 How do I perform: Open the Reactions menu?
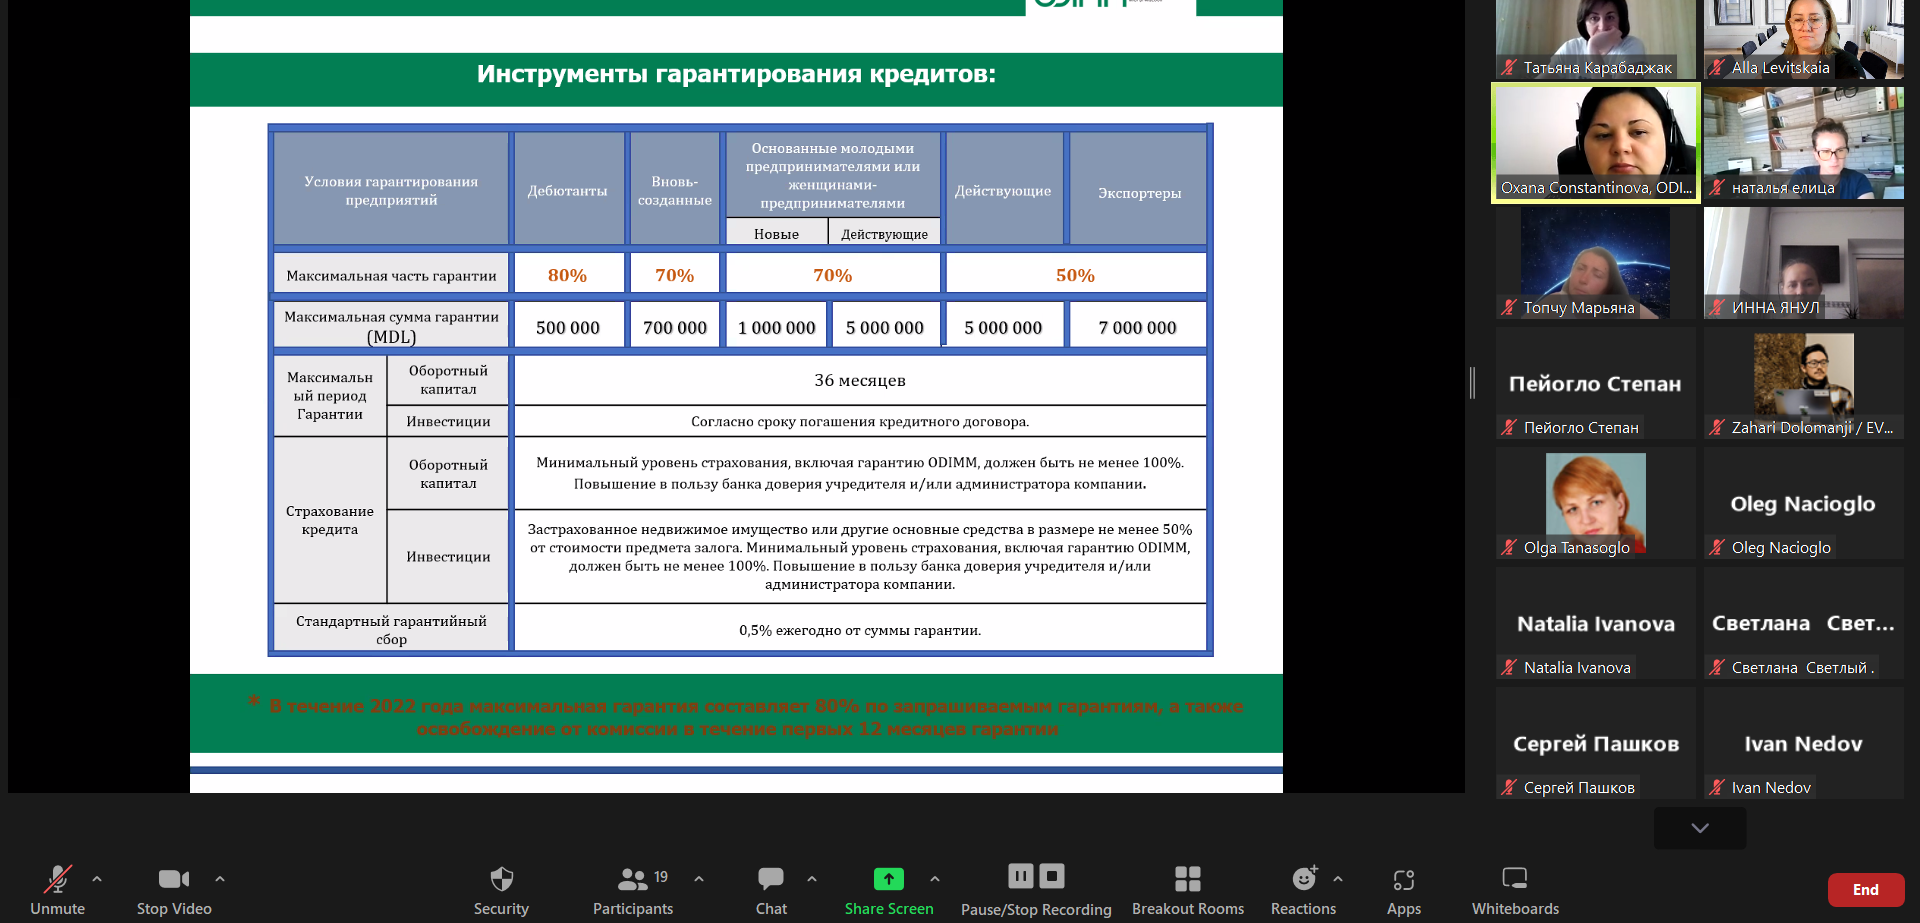point(1303,880)
